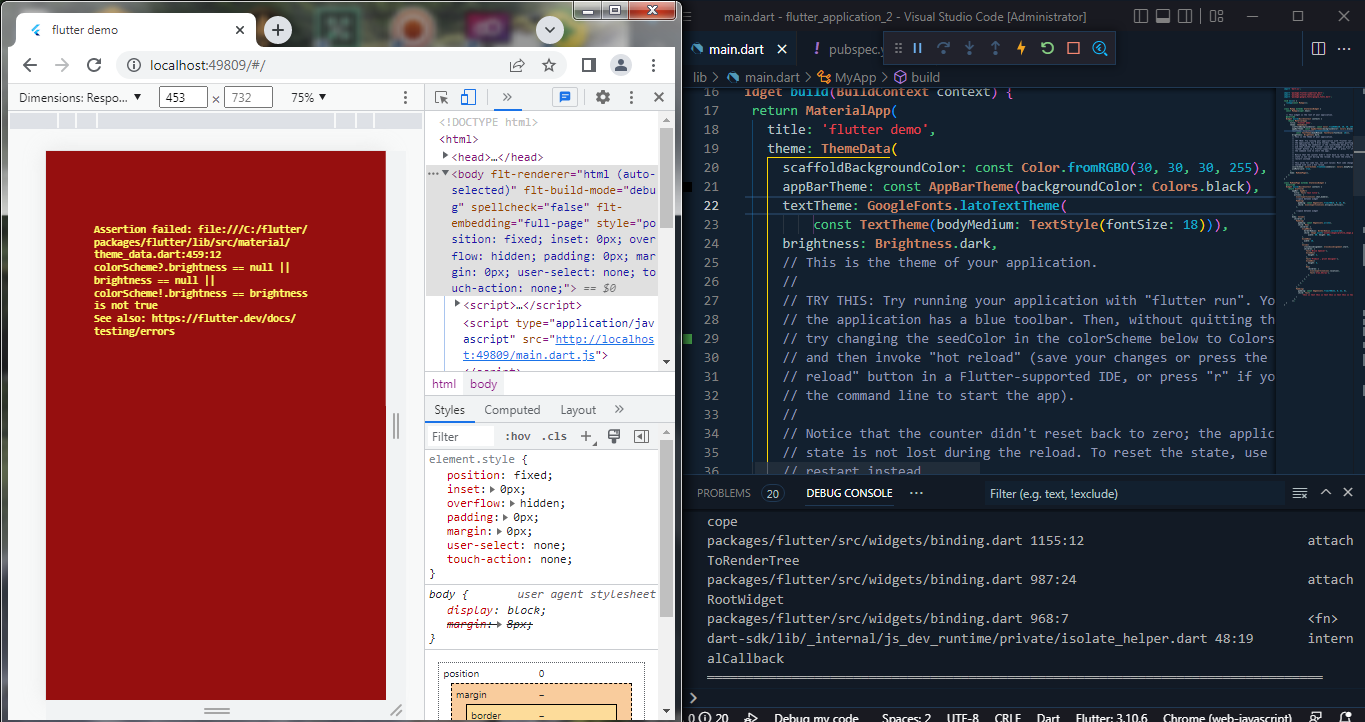Click the Step Over debug icon

[943, 48]
